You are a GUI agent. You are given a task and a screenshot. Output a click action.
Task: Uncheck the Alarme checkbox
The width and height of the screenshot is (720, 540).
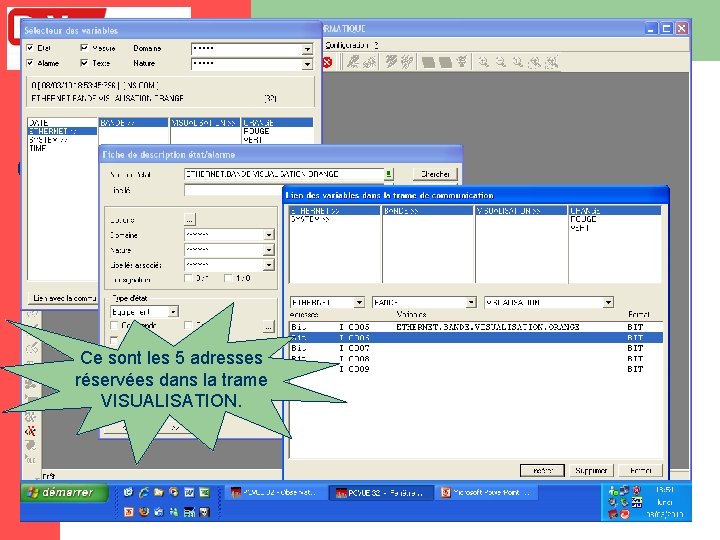coord(30,63)
